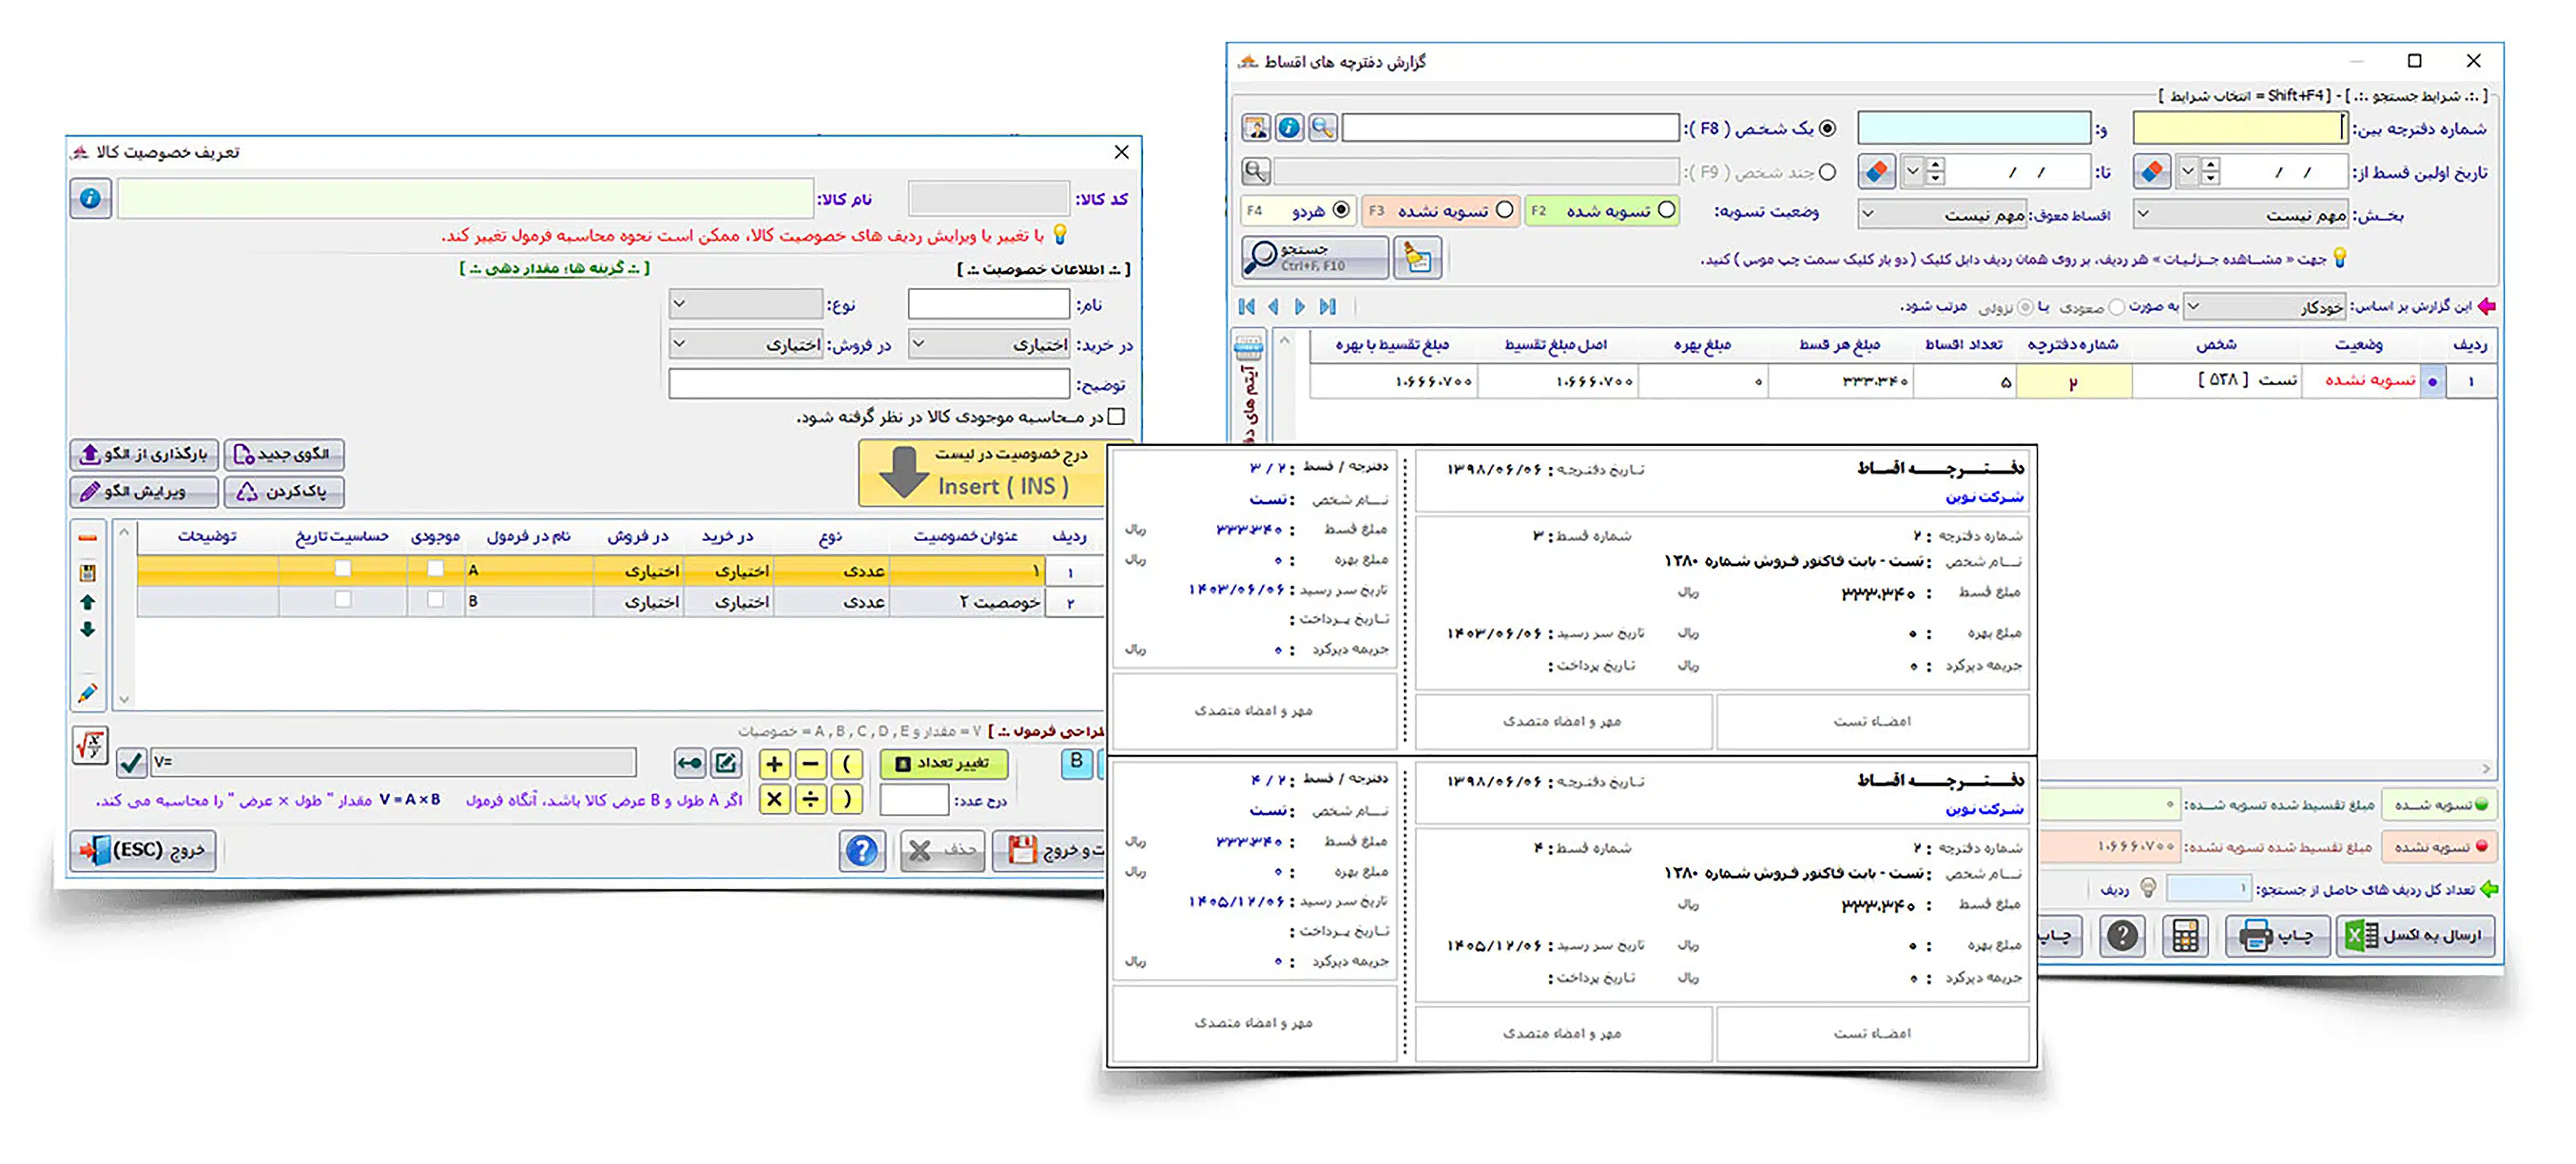
Task: Click the new pattern button
Action: pos(284,454)
